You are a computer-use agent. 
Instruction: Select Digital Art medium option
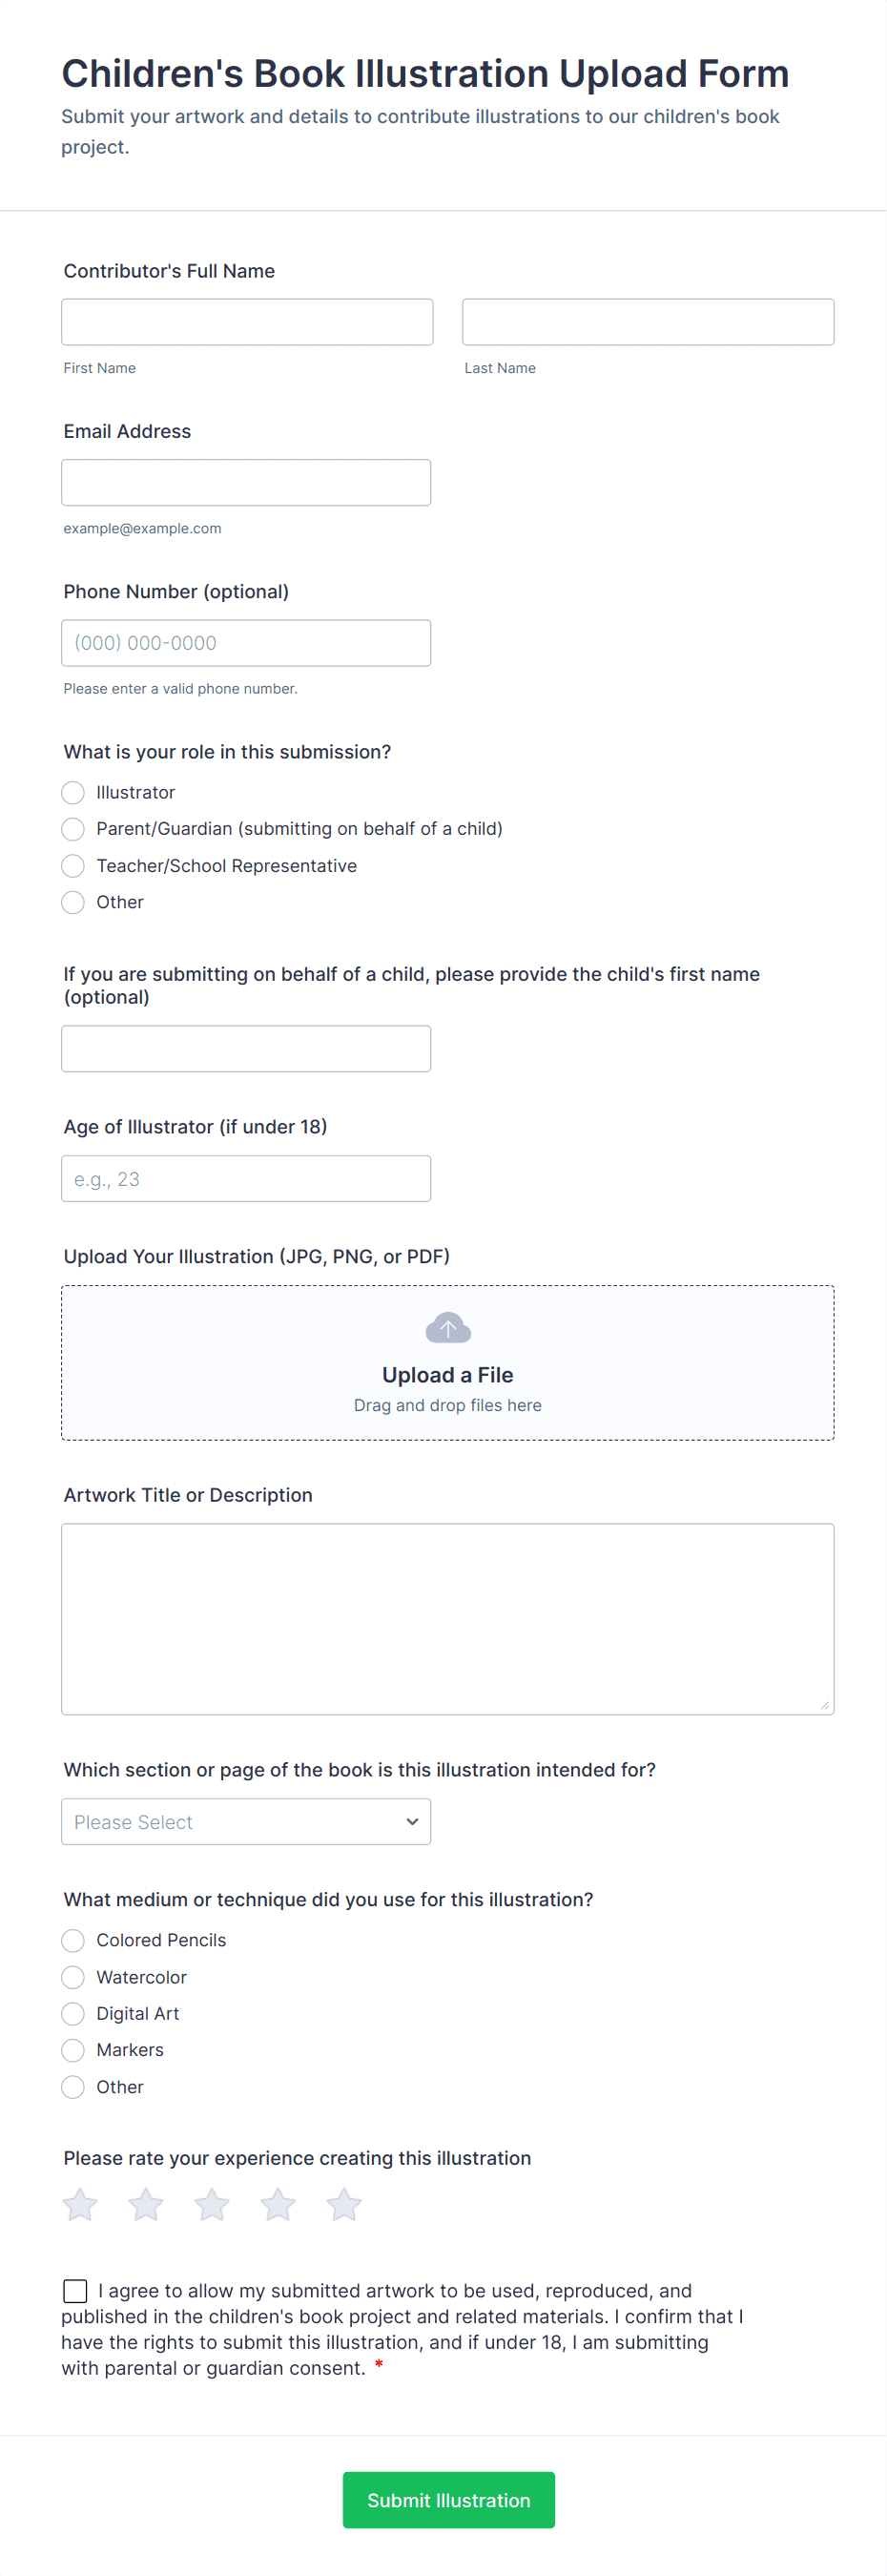pyautogui.click(x=73, y=2013)
